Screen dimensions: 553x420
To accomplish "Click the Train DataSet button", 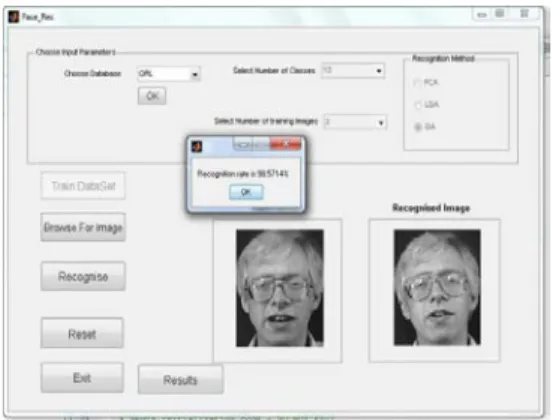I will point(83,186).
